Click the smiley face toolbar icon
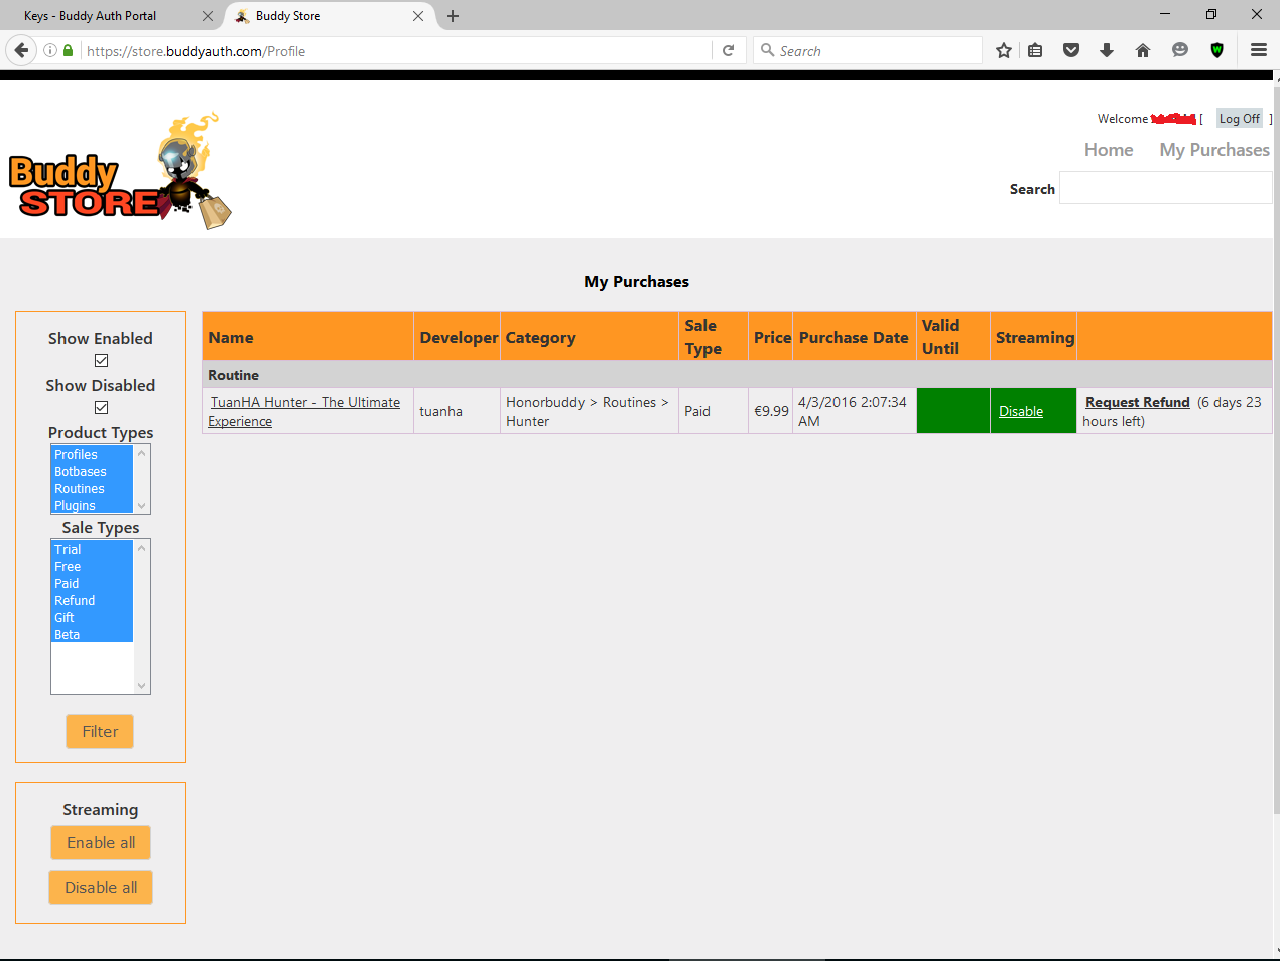The image size is (1280, 961). coord(1180,51)
